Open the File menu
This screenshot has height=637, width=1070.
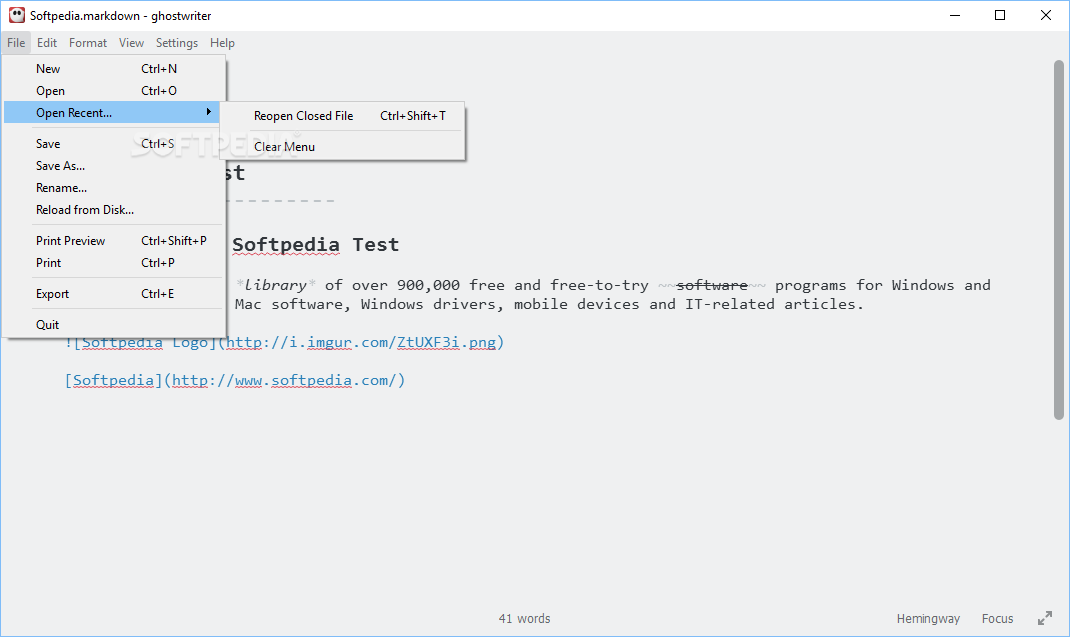click(x=16, y=42)
